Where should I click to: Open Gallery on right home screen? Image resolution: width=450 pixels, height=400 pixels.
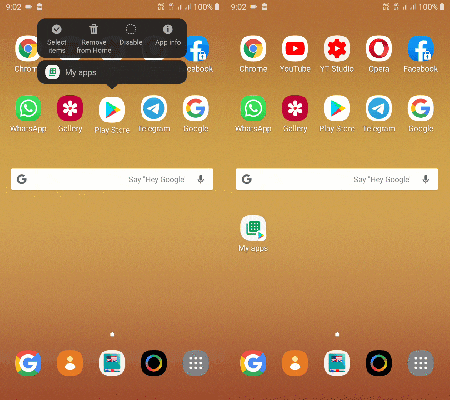pos(295,108)
